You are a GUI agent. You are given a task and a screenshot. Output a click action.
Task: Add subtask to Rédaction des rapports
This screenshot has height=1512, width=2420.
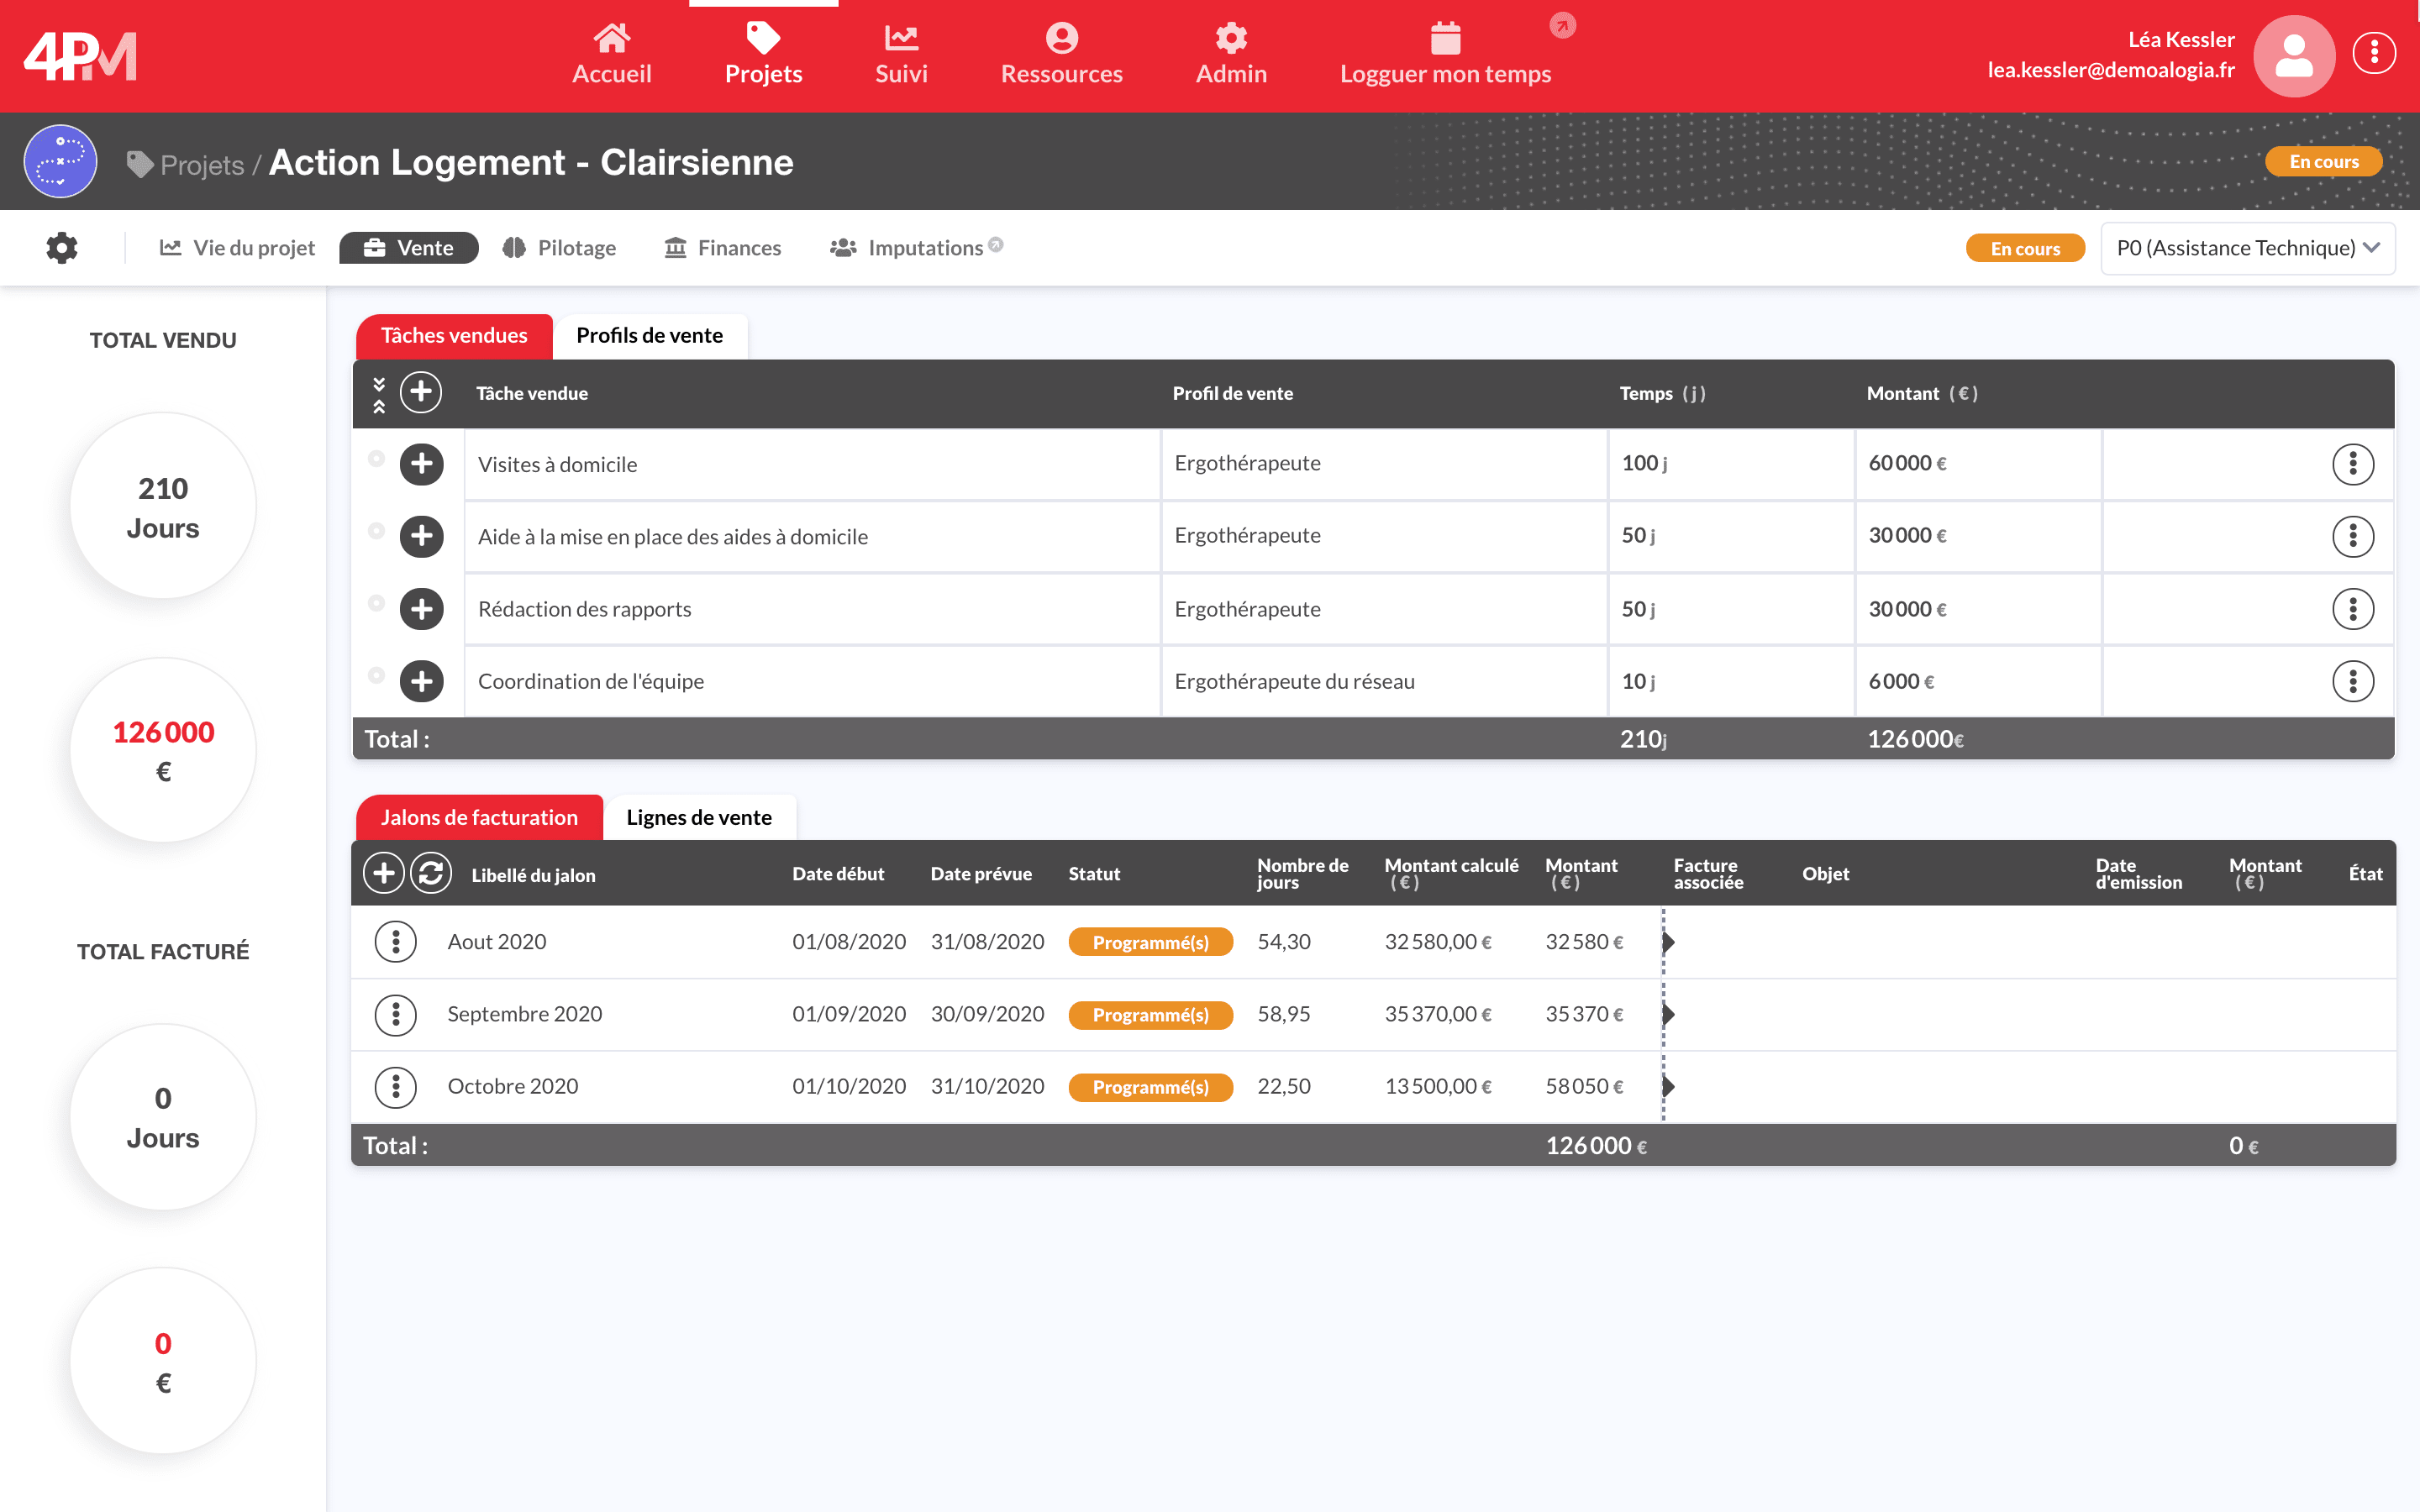click(421, 609)
